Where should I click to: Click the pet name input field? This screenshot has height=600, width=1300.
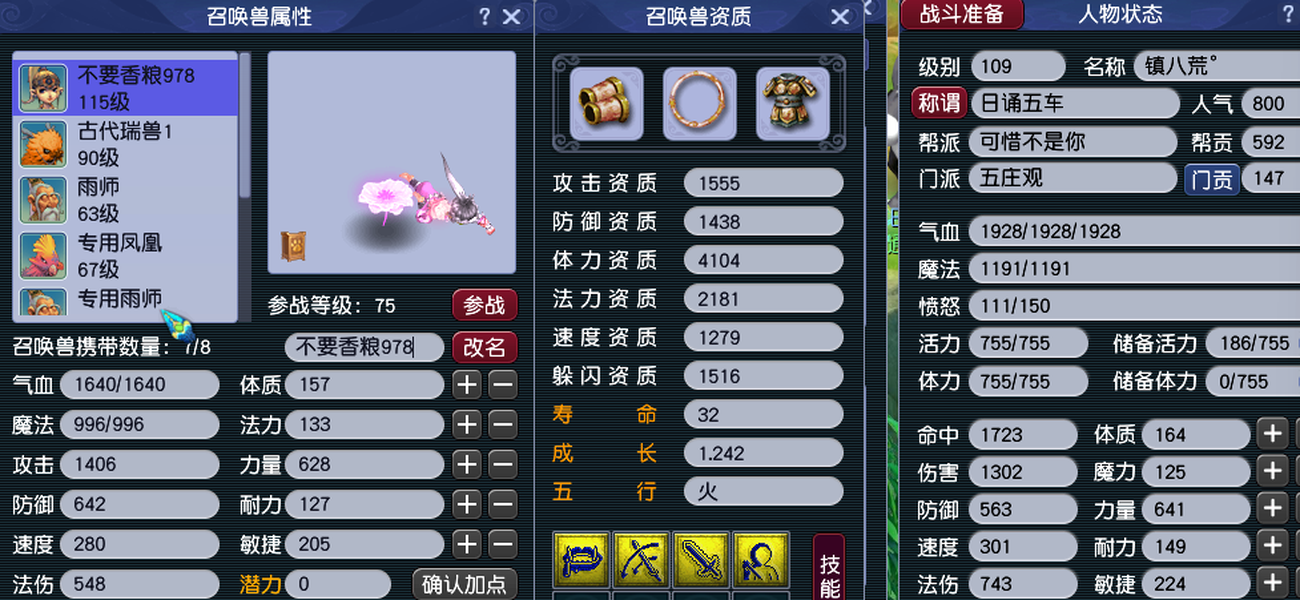364,347
